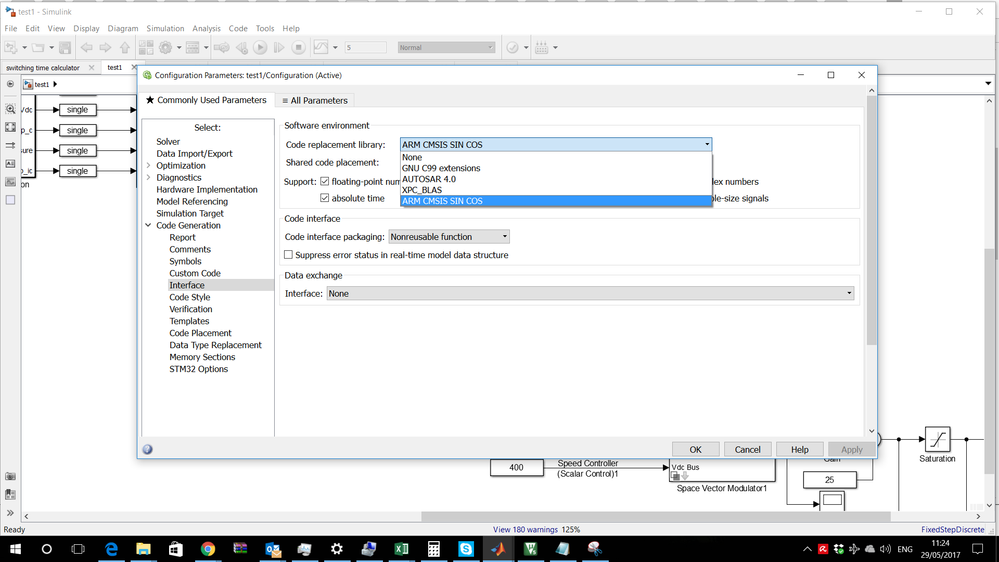Viewport: 999px width, 562px height.
Task: Open Excel from the taskbar
Action: 401,549
